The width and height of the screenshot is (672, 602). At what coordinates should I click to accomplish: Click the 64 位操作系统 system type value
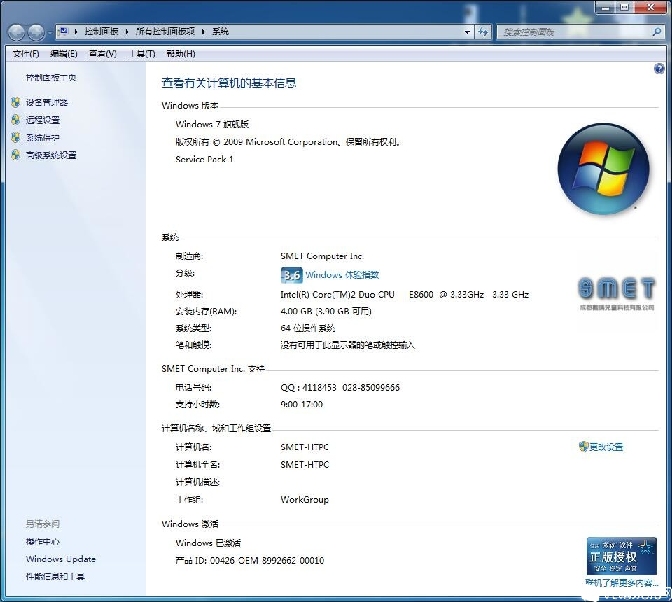[x=307, y=328]
